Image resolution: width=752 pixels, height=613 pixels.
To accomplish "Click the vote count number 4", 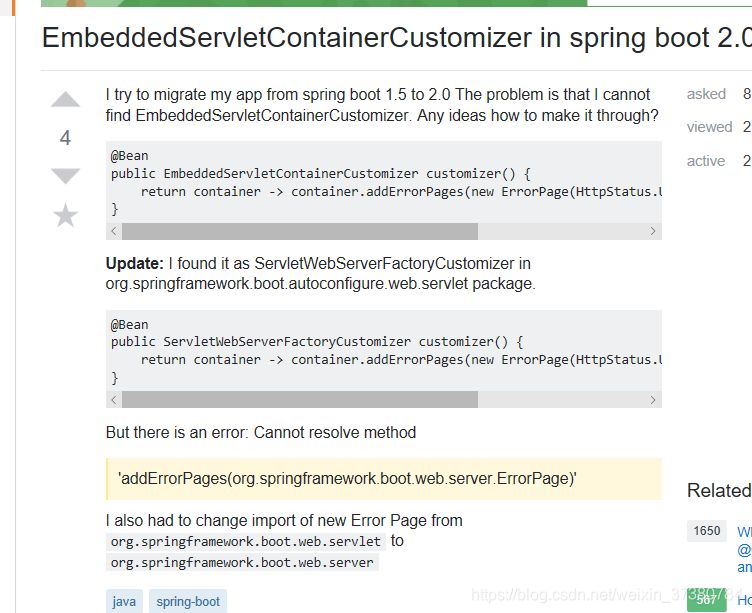I will pyautogui.click(x=65, y=138).
